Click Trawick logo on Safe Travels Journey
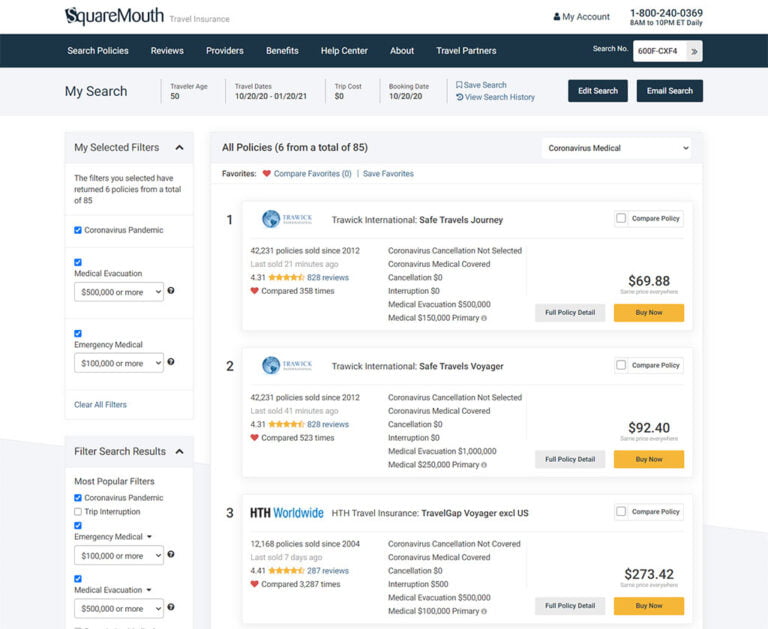 tap(287, 218)
